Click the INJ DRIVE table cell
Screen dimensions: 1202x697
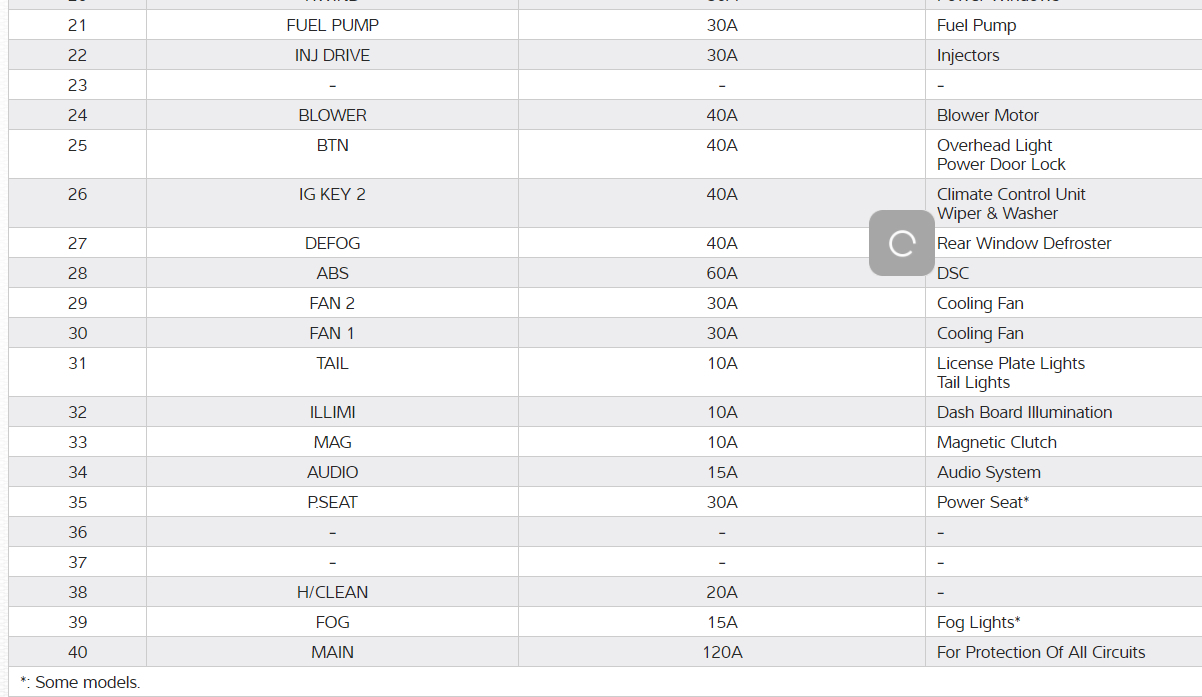point(332,55)
